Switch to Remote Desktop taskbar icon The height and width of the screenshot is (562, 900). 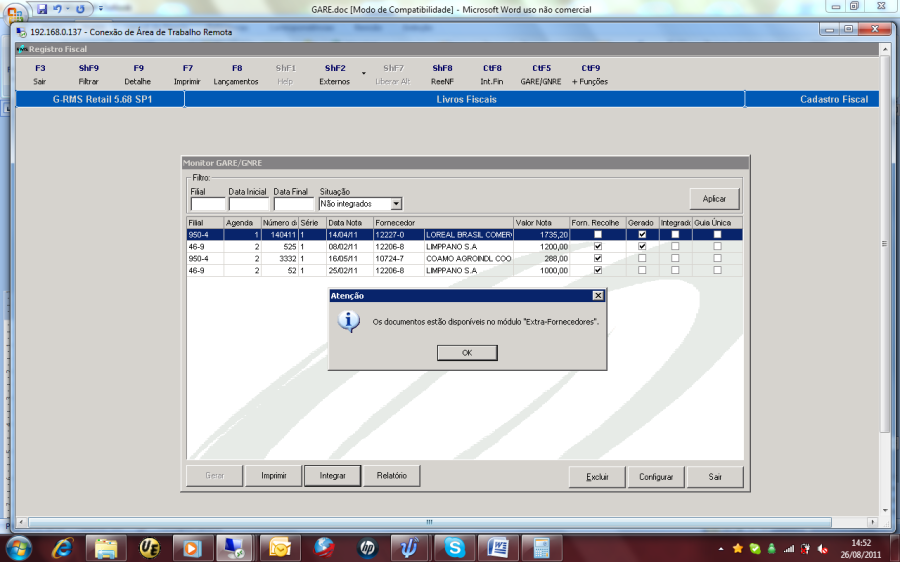tap(235, 548)
